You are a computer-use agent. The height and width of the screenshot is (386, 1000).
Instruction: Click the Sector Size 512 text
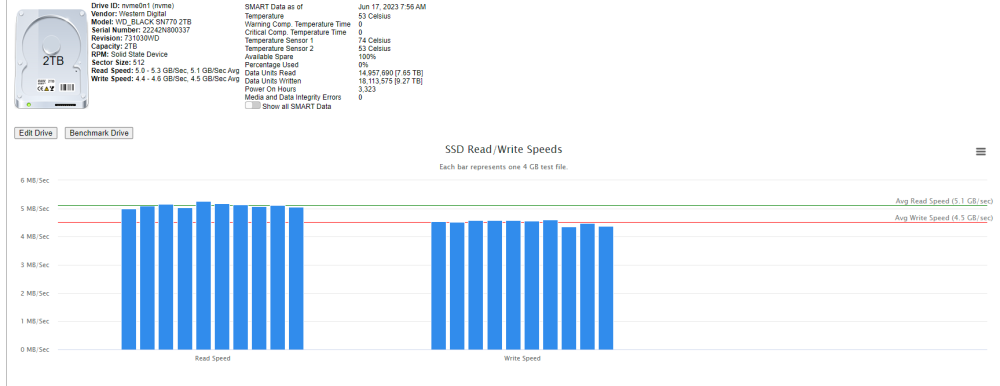click(118, 63)
